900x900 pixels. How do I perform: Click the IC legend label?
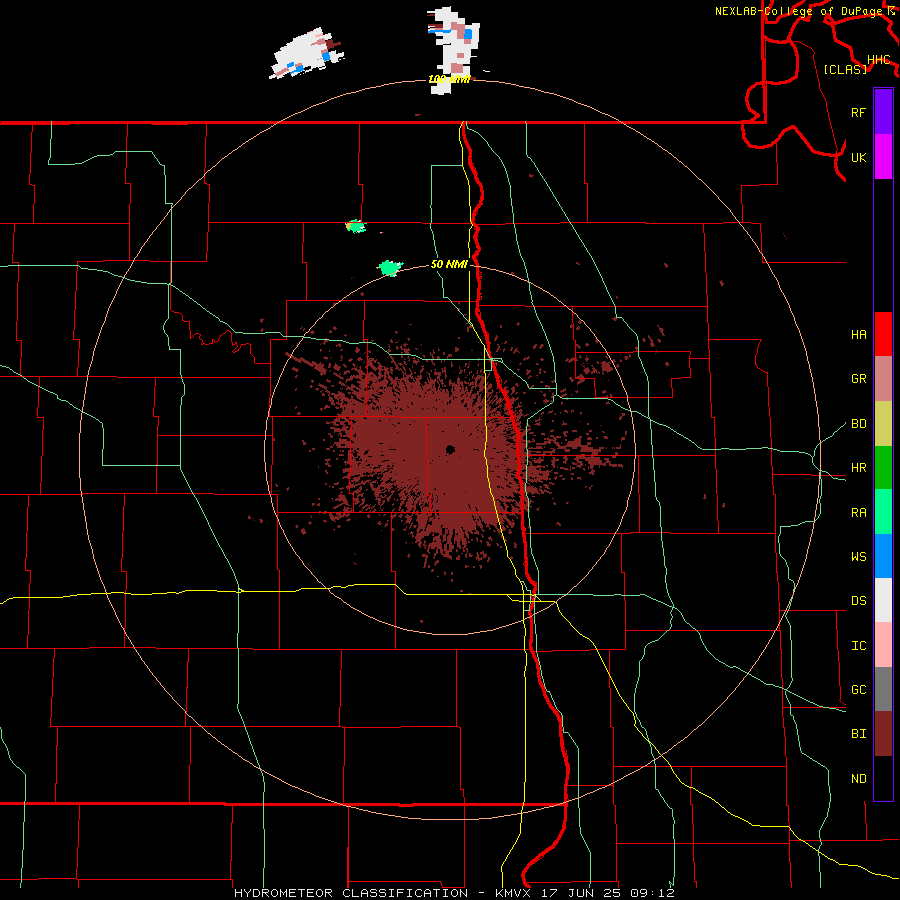pyautogui.click(x=858, y=646)
